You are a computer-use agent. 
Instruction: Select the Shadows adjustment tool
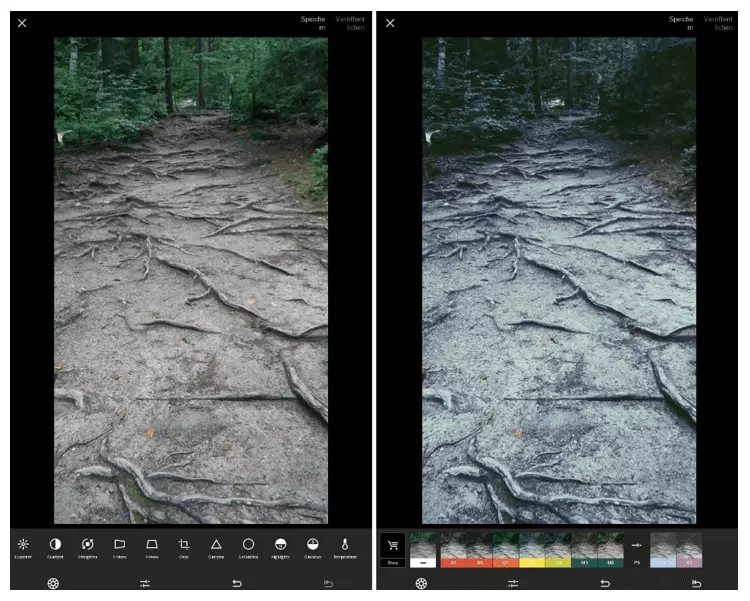coord(312,547)
